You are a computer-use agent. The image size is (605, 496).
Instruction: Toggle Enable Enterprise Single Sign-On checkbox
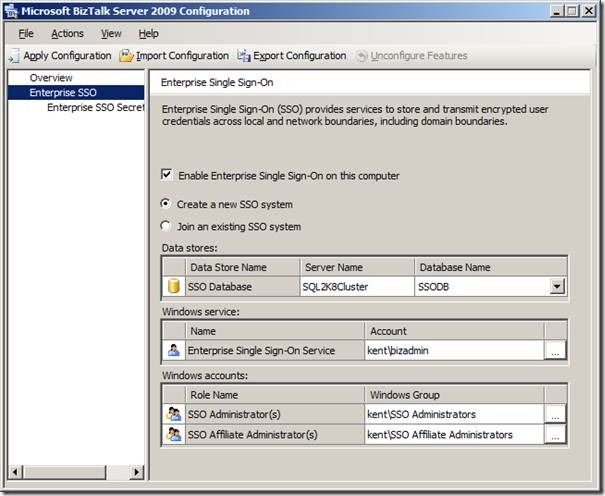pos(167,175)
